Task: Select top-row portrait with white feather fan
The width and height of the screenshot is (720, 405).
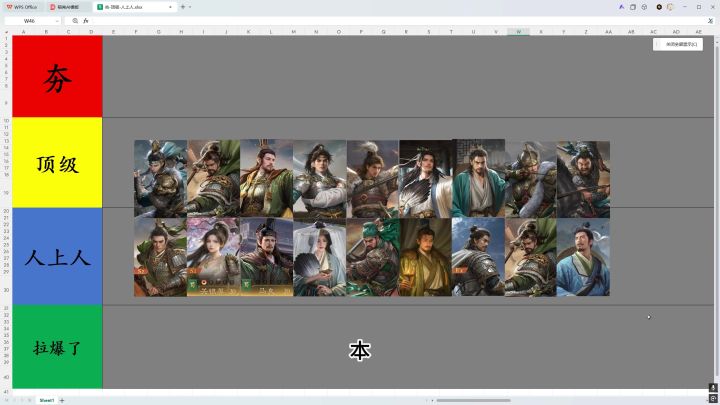Action: [x=425, y=179]
